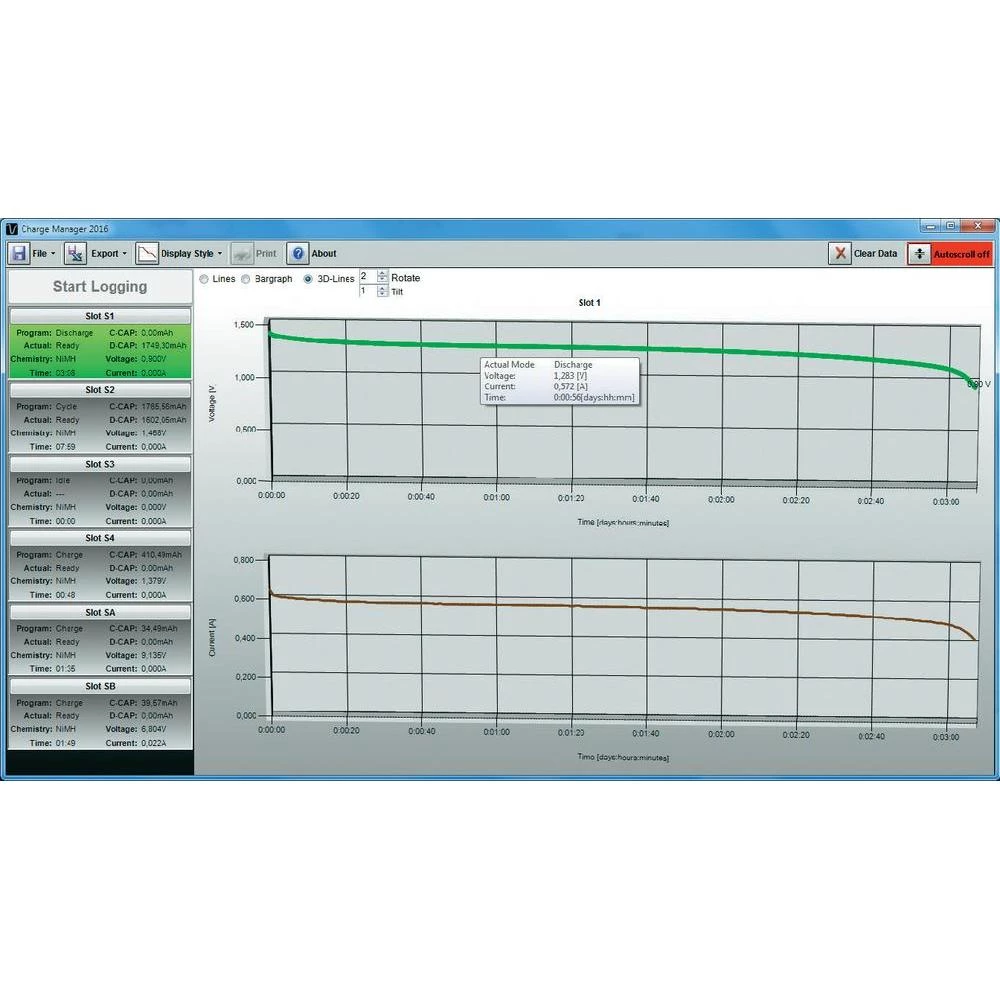Click the red X Clear Data icon

840,254
